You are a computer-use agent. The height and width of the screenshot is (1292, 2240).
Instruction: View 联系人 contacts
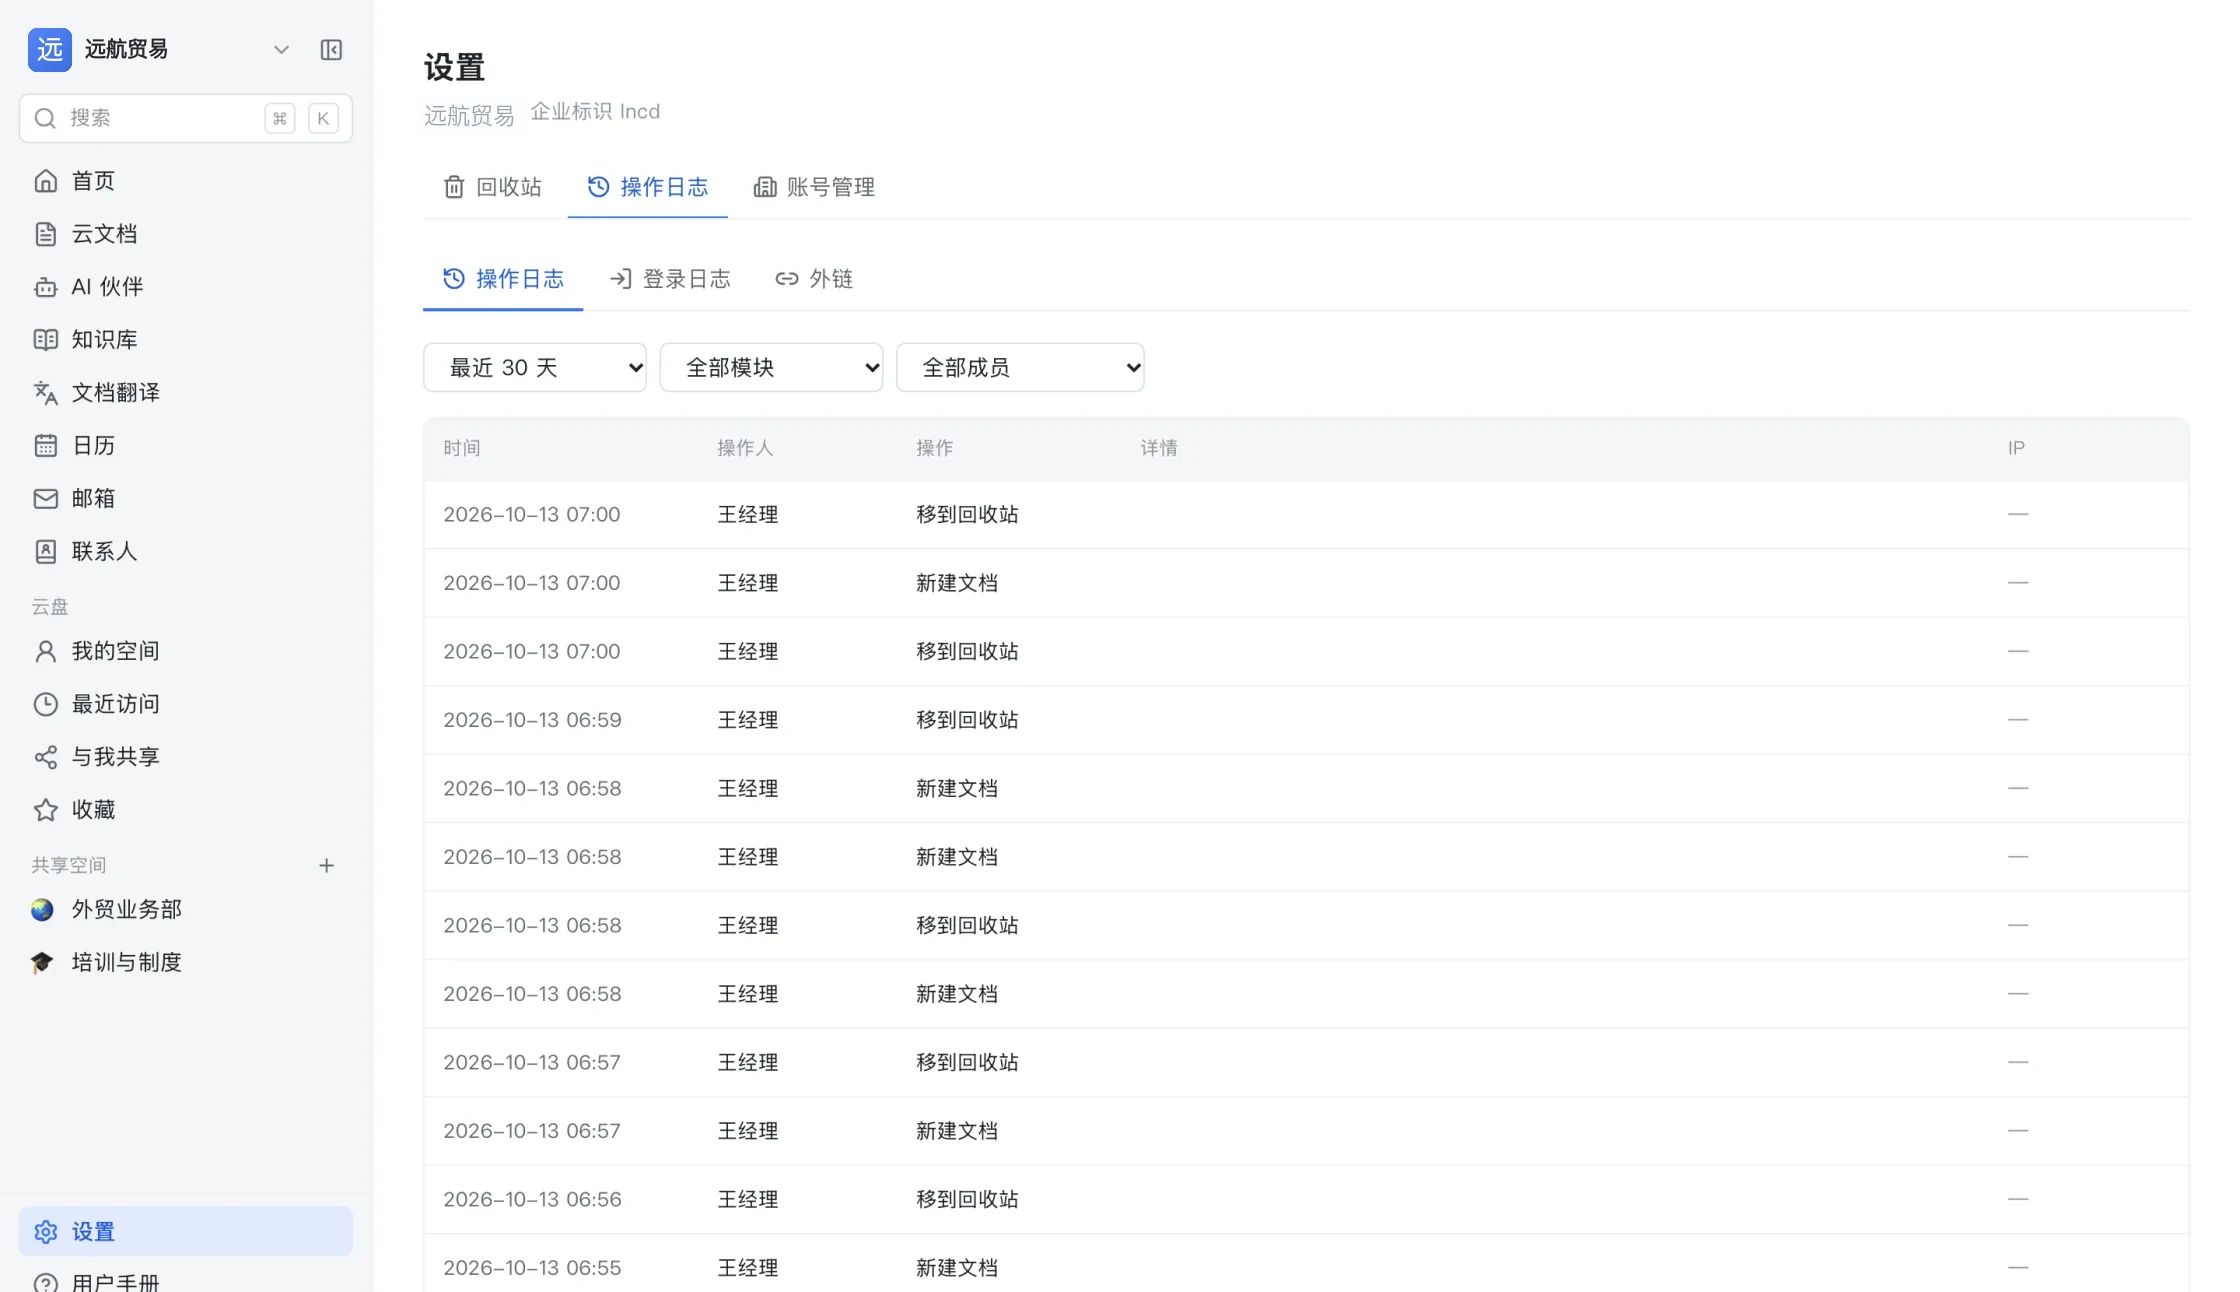click(x=186, y=552)
